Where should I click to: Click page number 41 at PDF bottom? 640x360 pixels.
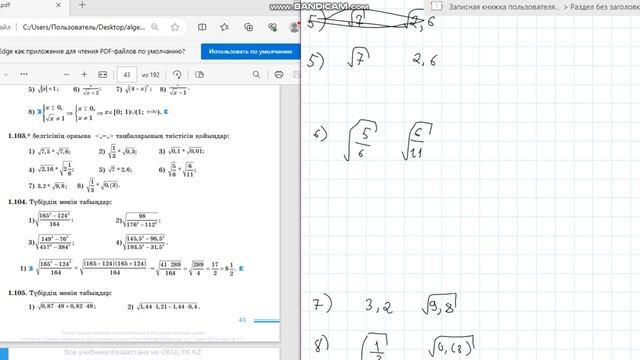coord(242,320)
